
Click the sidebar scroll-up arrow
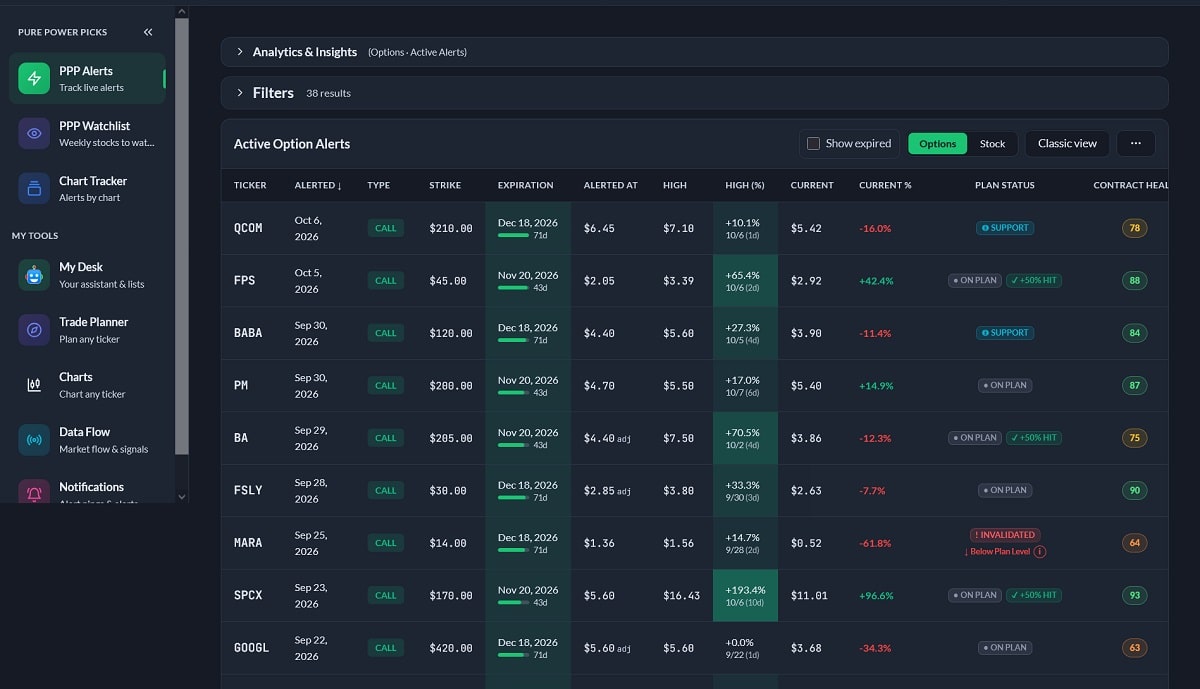tap(181, 11)
